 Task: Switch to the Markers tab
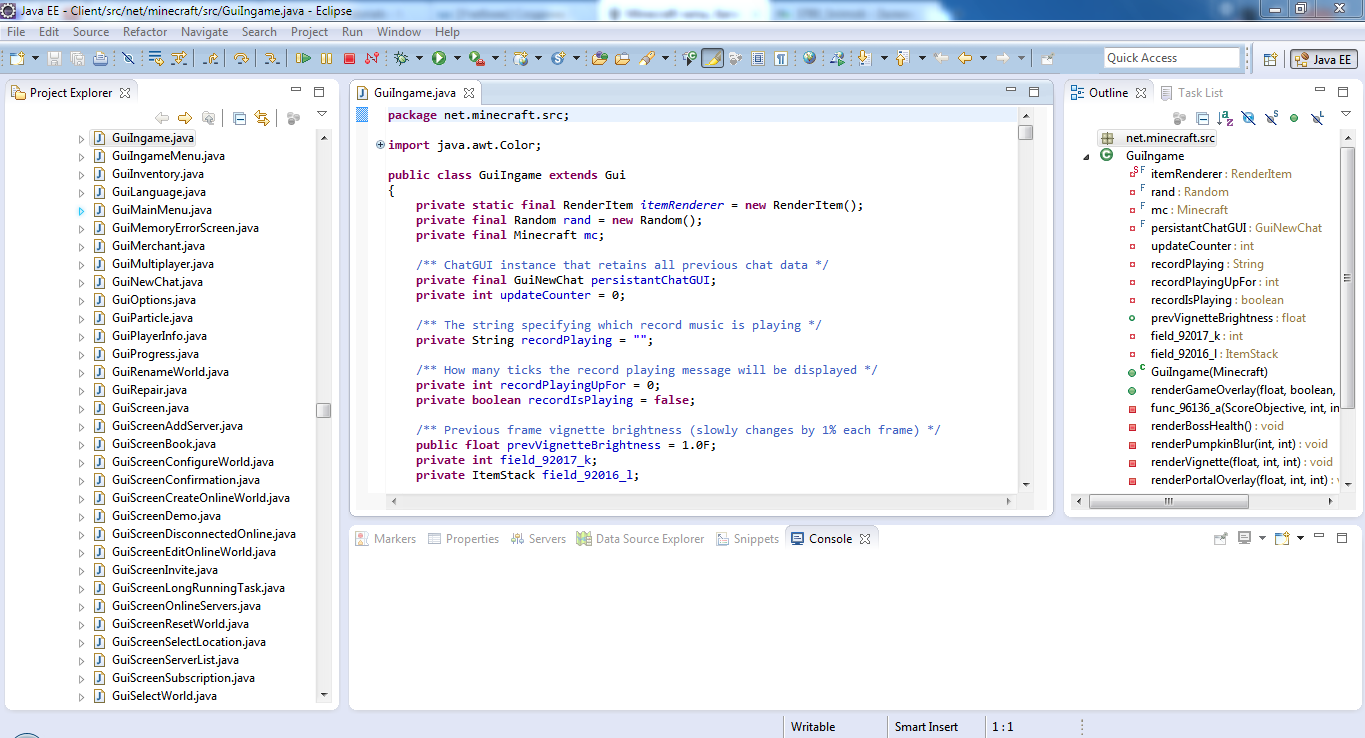click(x=385, y=539)
